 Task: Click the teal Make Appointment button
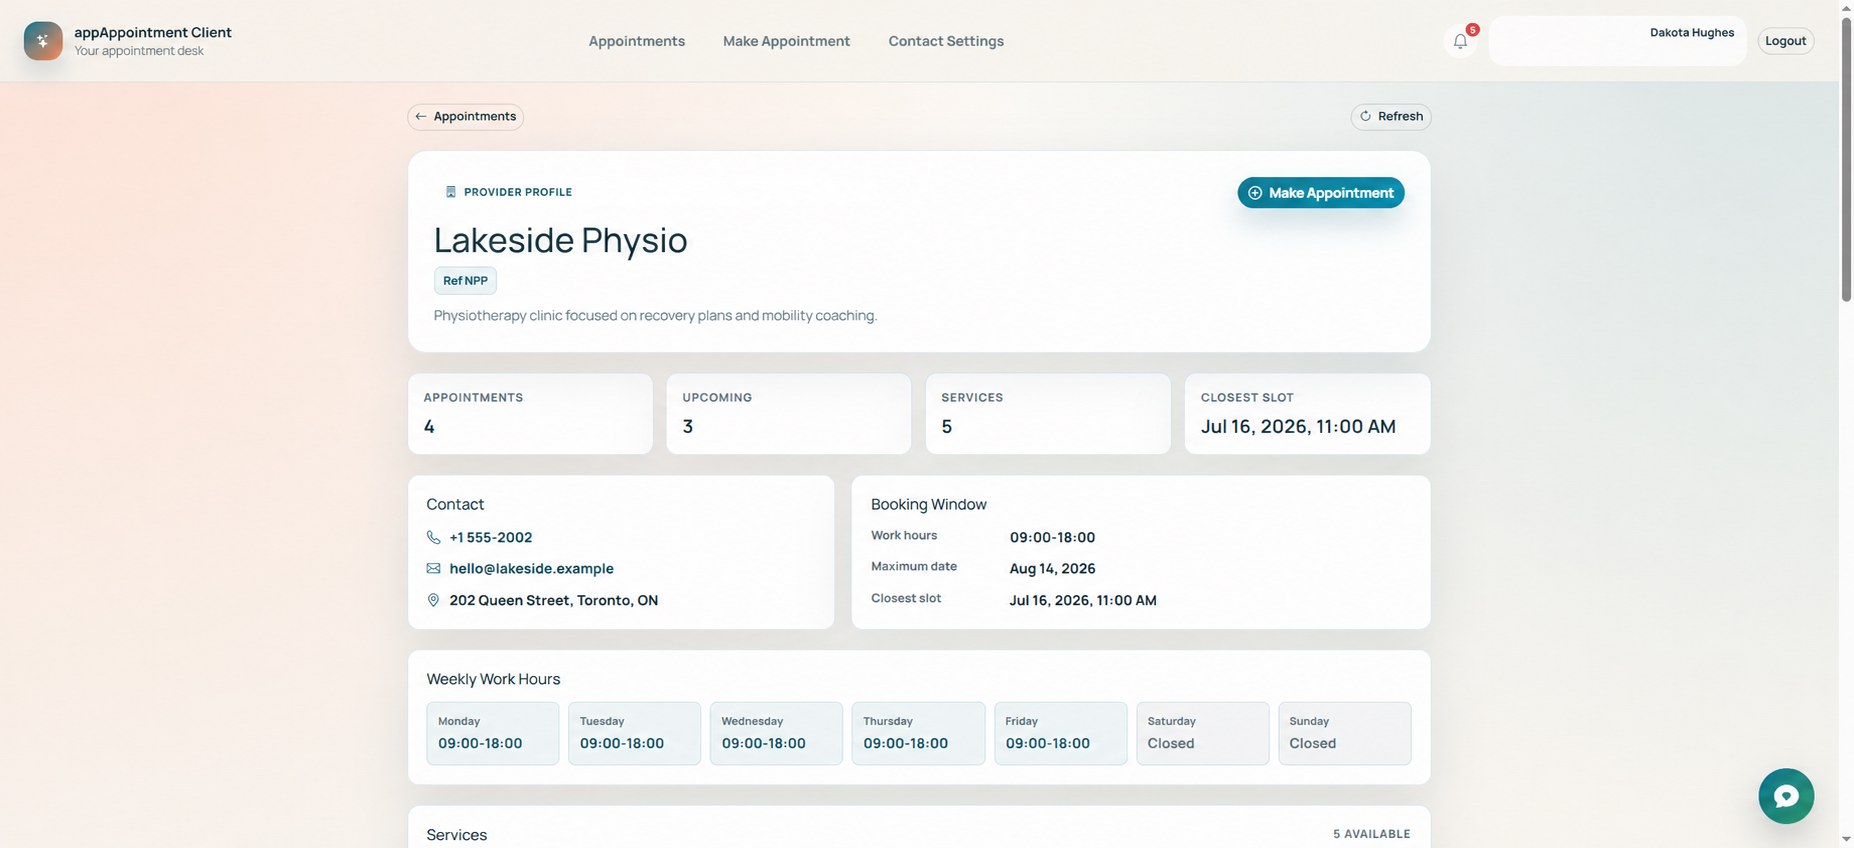pyautogui.click(x=1321, y=193)
